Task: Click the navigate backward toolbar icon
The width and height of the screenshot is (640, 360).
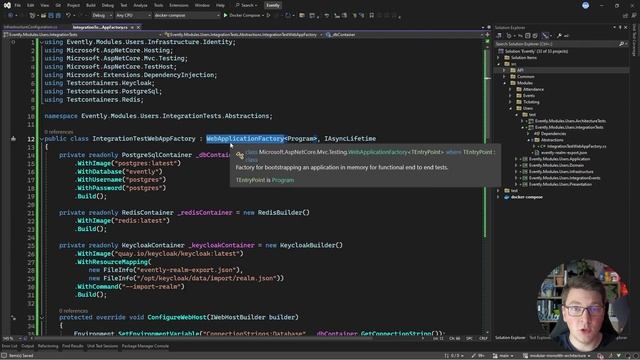Action: pos(10,16)
